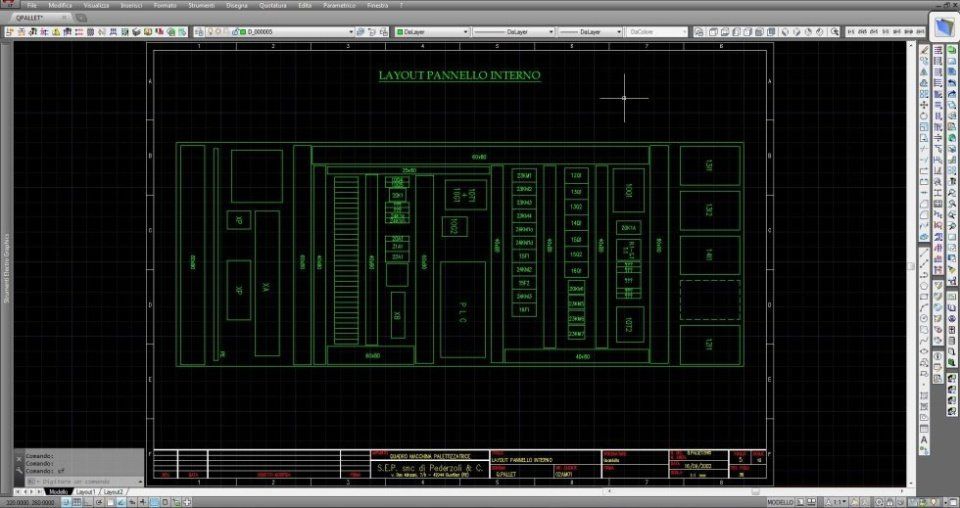This screenshot has height=508, width=960.
Task: Open the Quotatura menu
Action: click(272, 6)
